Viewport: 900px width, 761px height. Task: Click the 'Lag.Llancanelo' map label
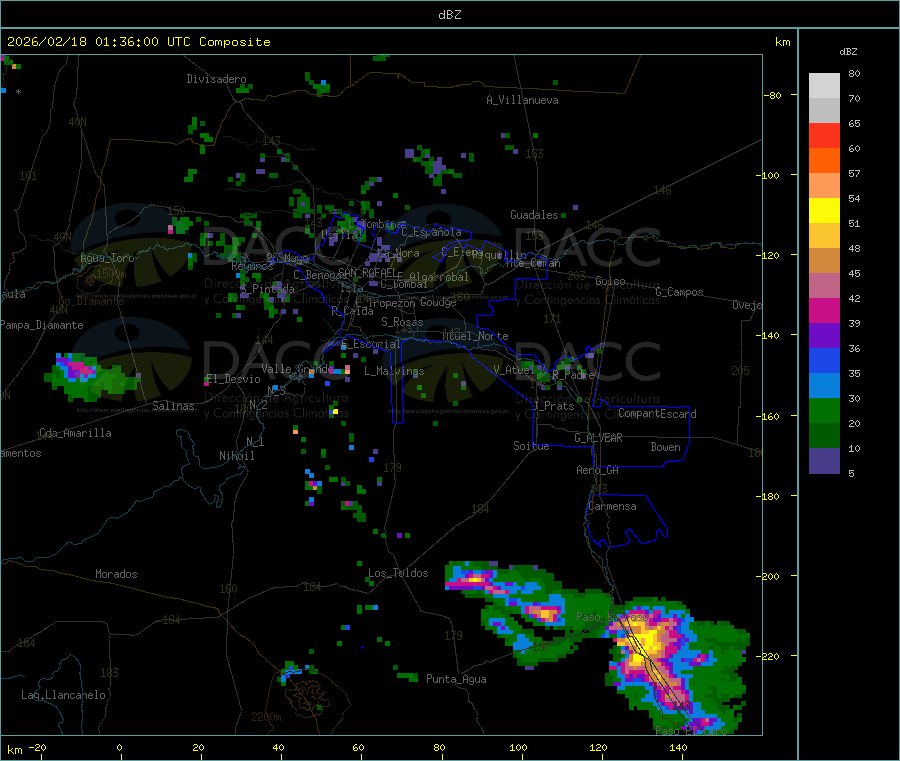(x=63, y=695)
